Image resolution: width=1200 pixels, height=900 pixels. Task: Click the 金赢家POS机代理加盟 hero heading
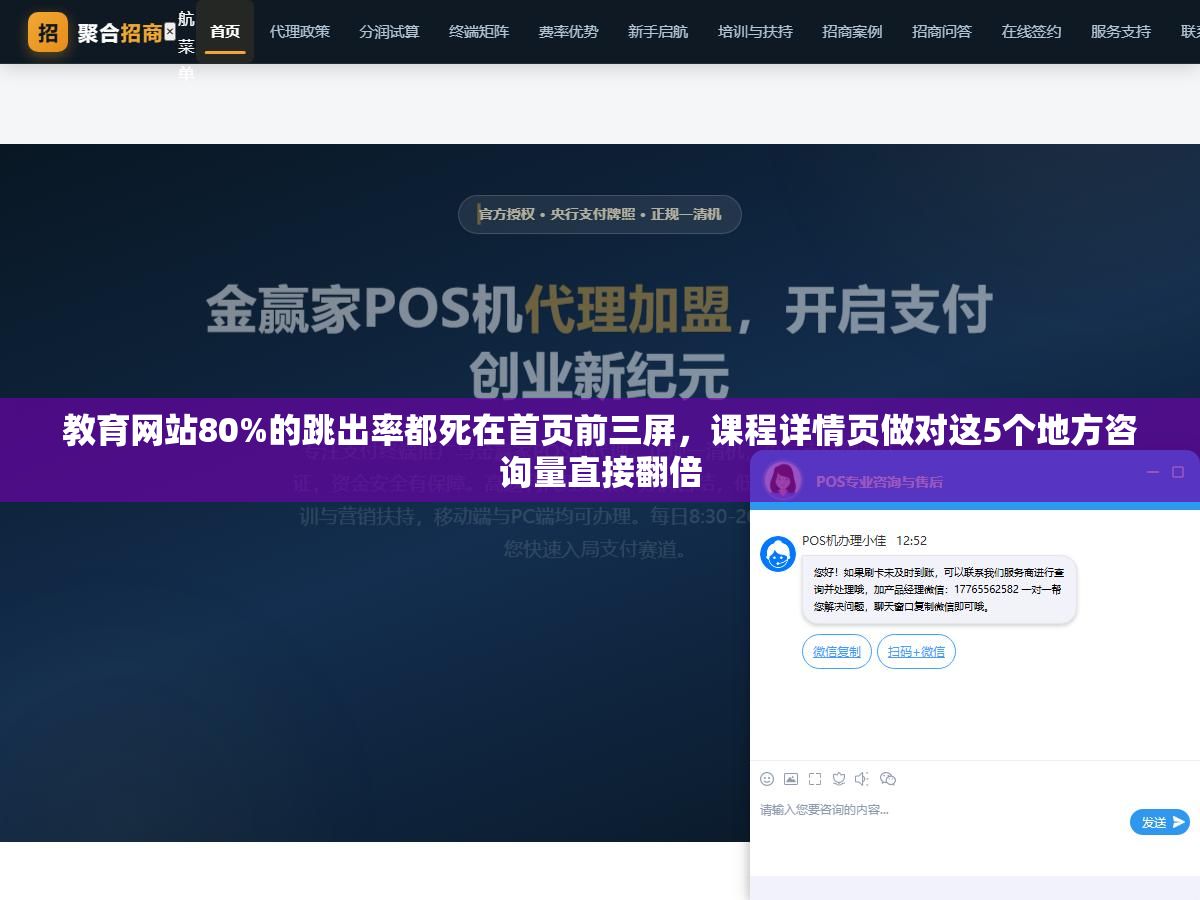point(600,342)
